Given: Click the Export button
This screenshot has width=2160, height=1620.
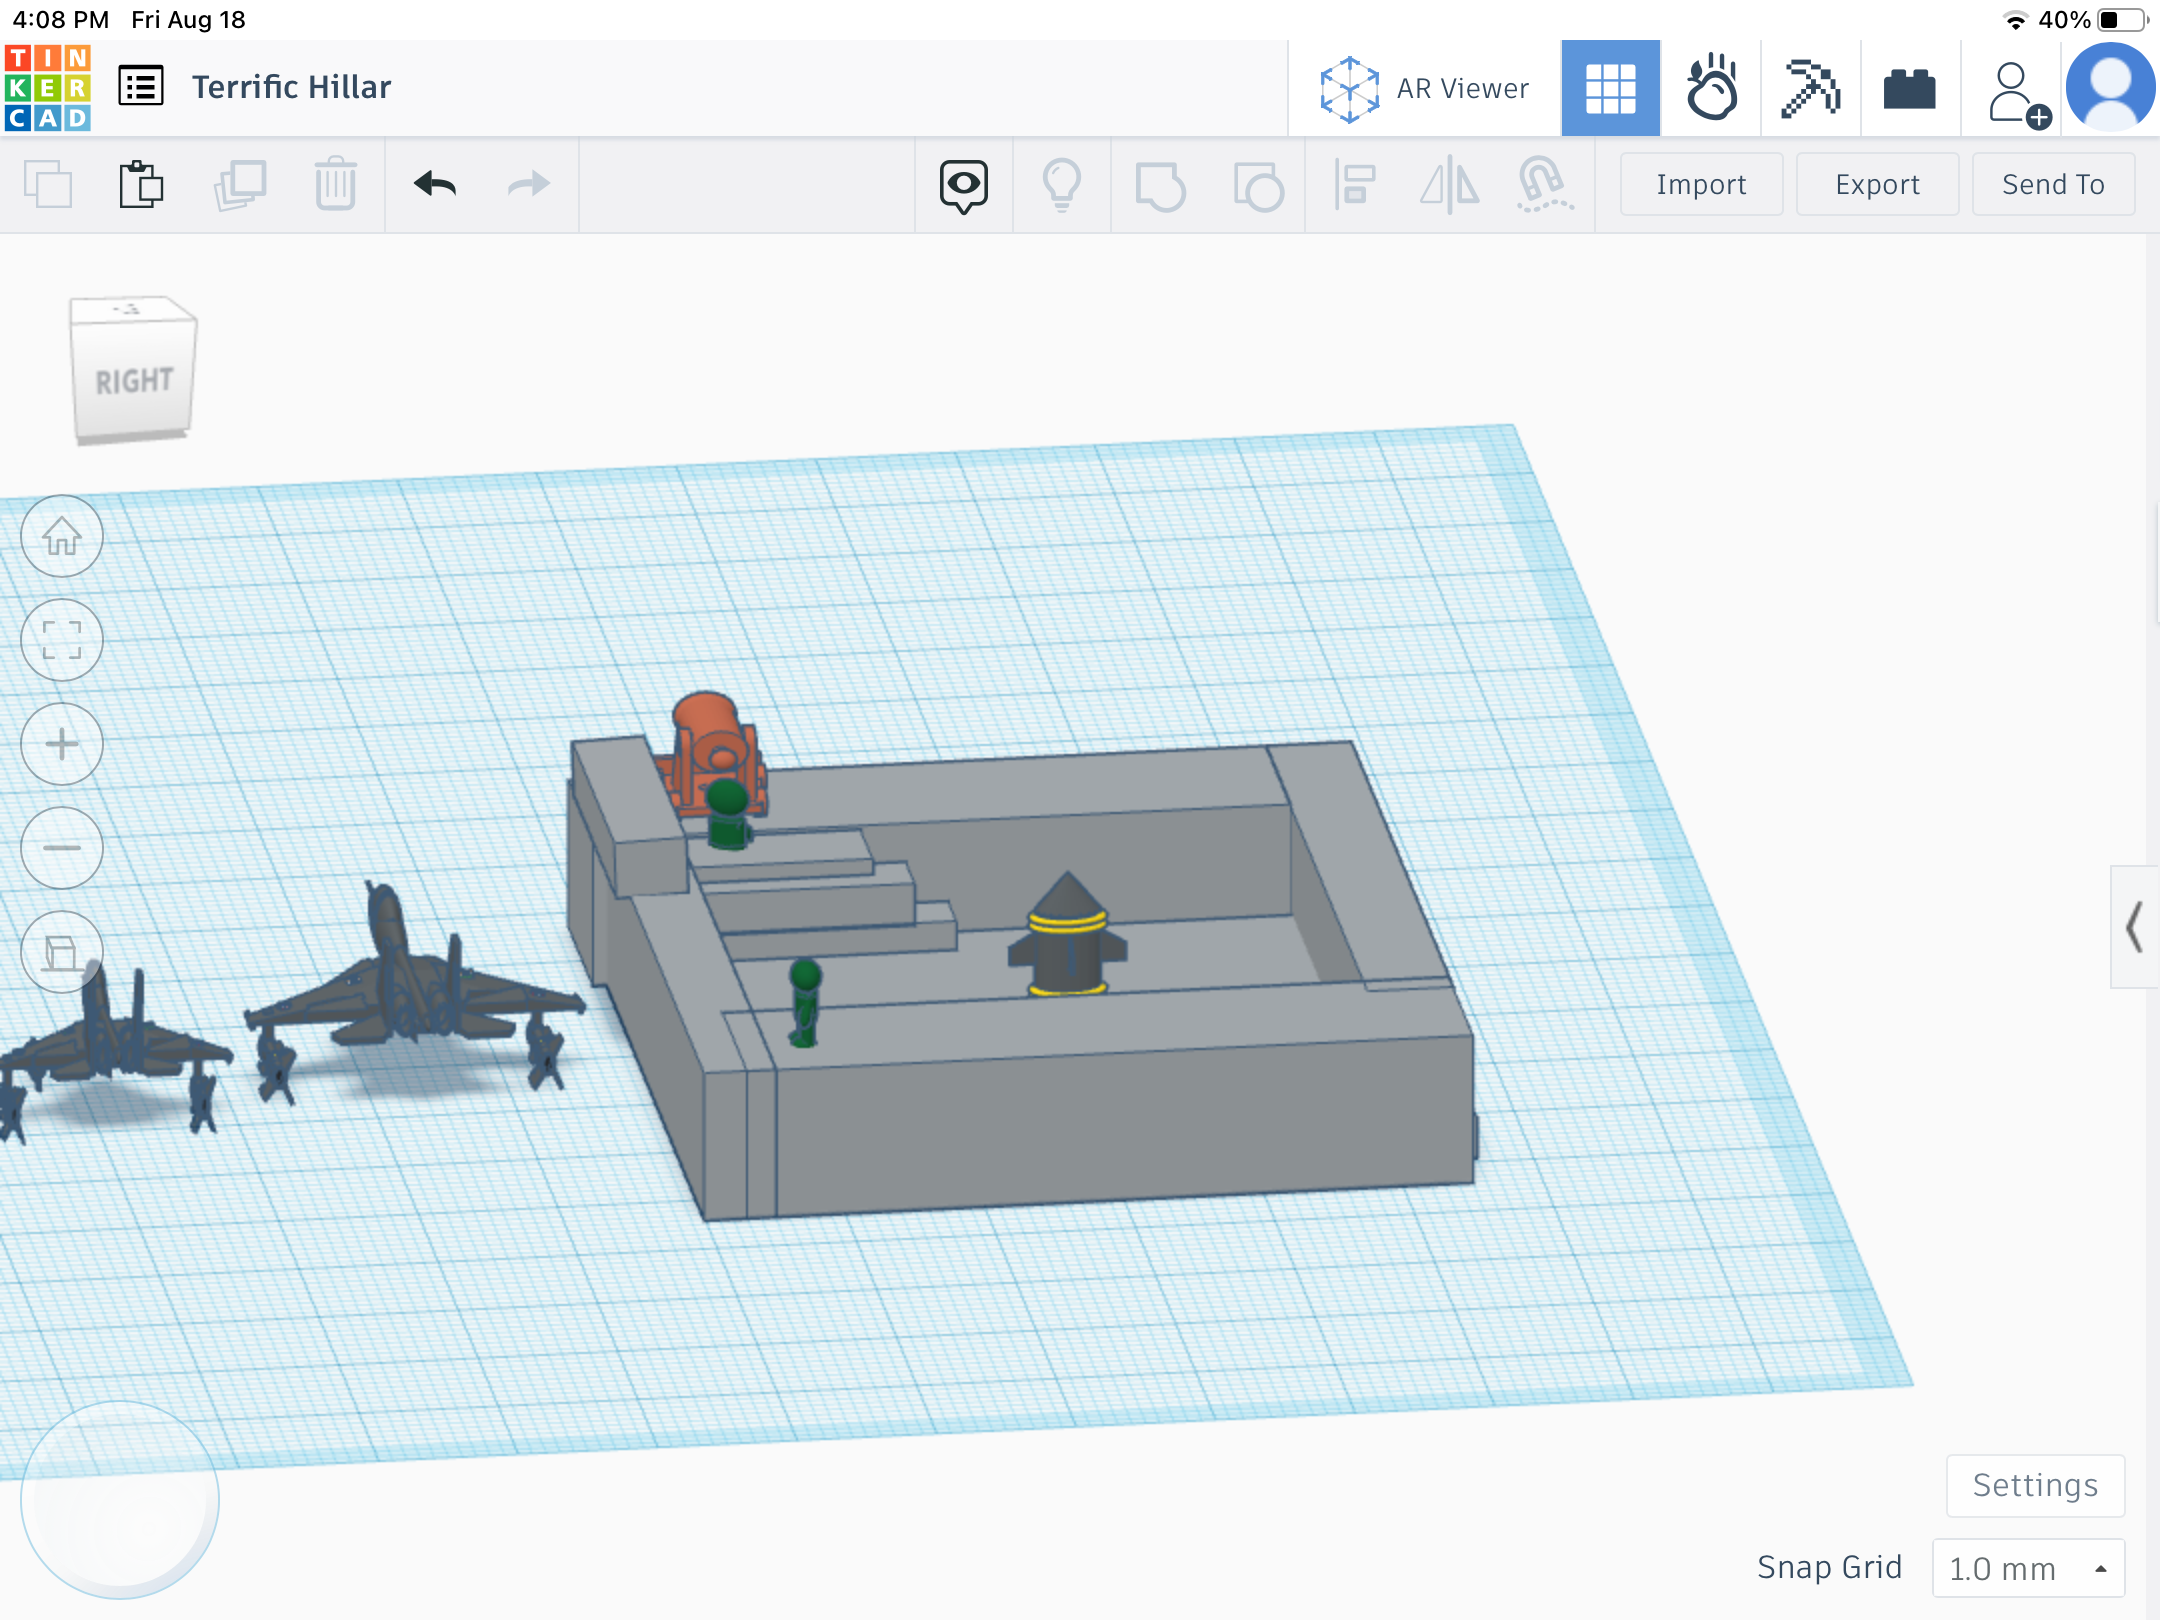Looking at the screenshot, I should coord(1877,185).
